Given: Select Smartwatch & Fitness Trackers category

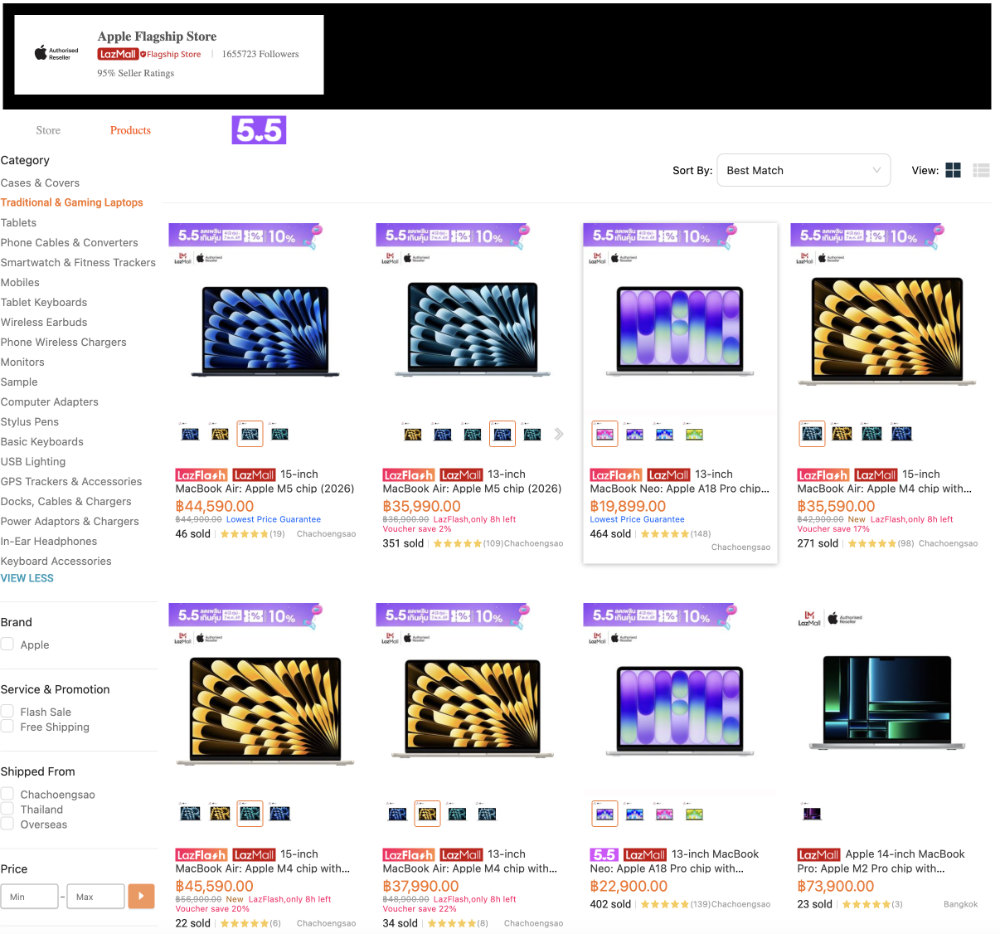Looking at the screenshot, I should pos(78,263).
